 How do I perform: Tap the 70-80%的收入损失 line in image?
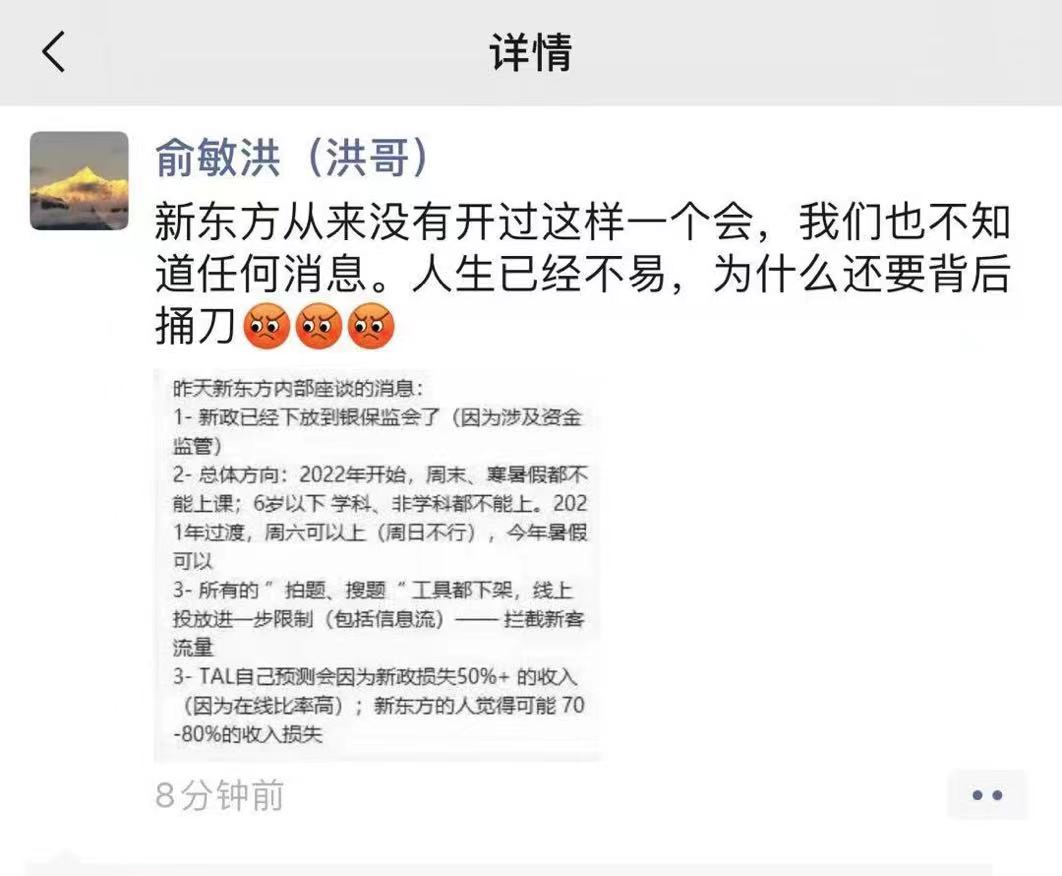pos(247,734)
